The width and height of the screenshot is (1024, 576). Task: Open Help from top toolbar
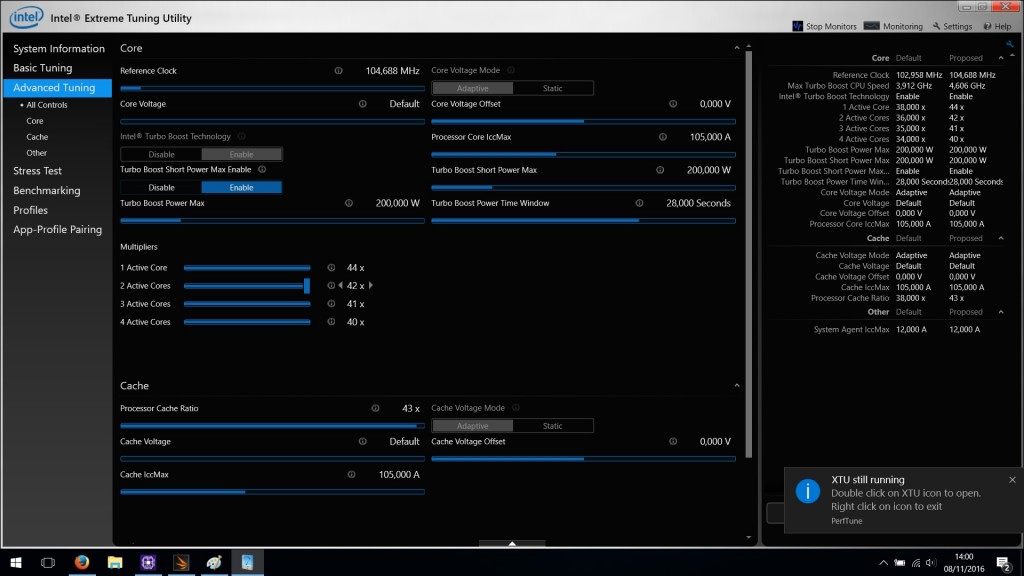pos(997,26)
